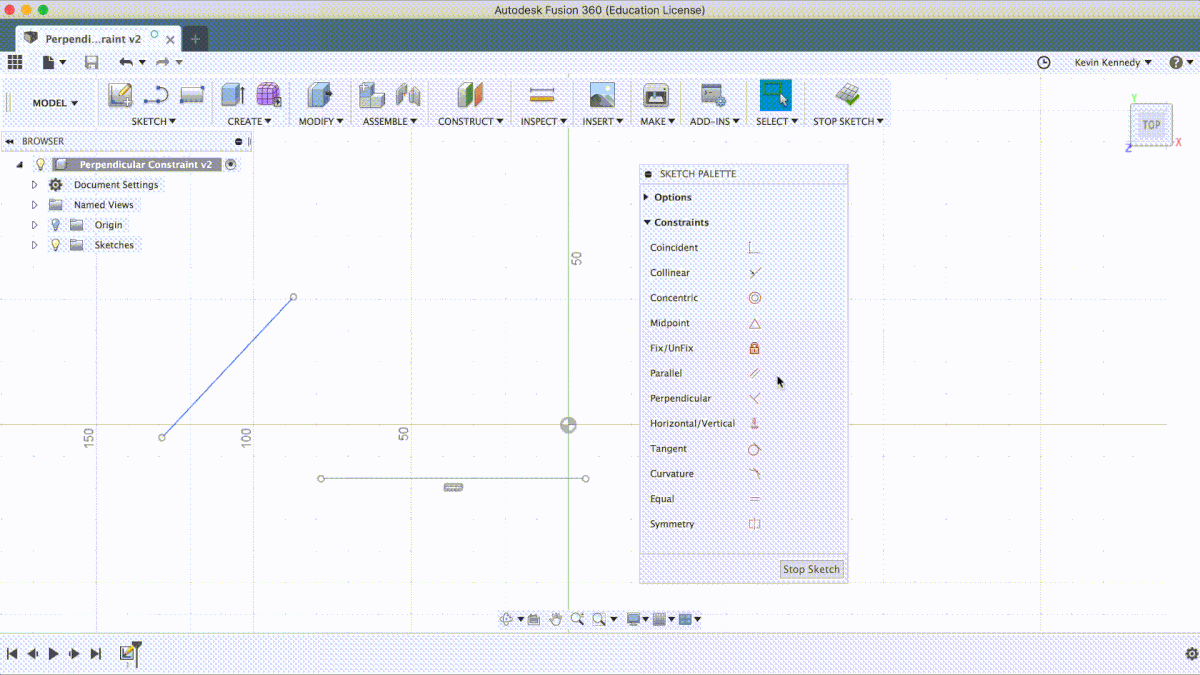Click the timeline Play button

54,654
